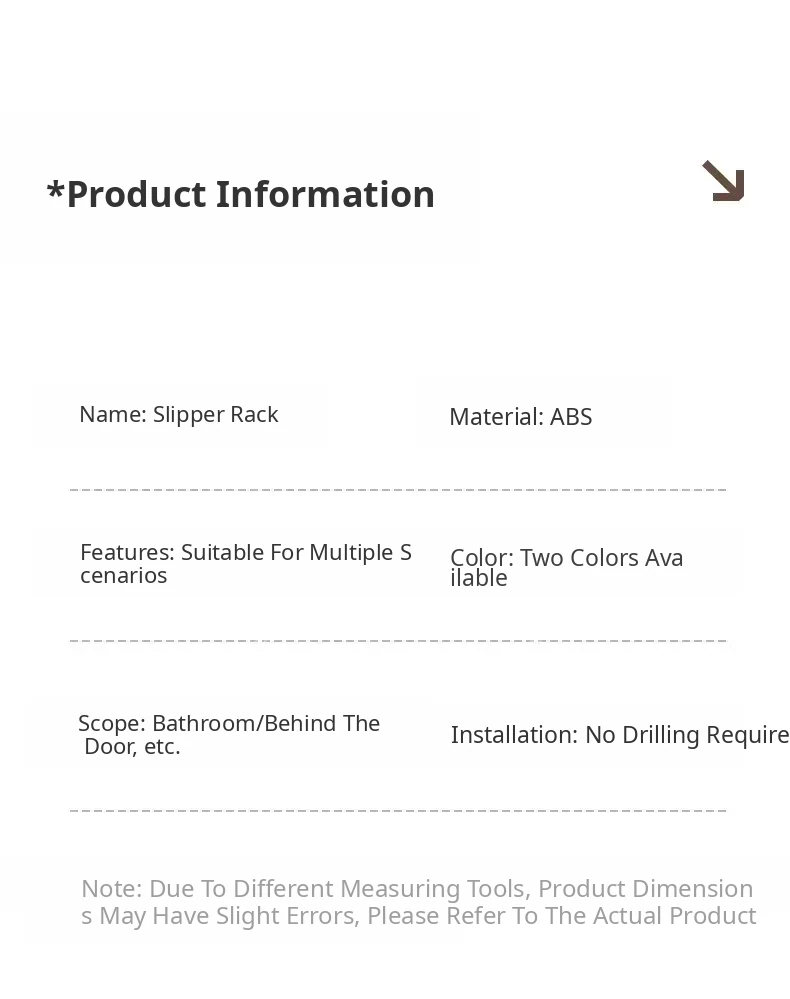Viewport: 790px width, 999px height.
Task: Select "Please Refer To The Actual Product" text
Action: point(562,917)
